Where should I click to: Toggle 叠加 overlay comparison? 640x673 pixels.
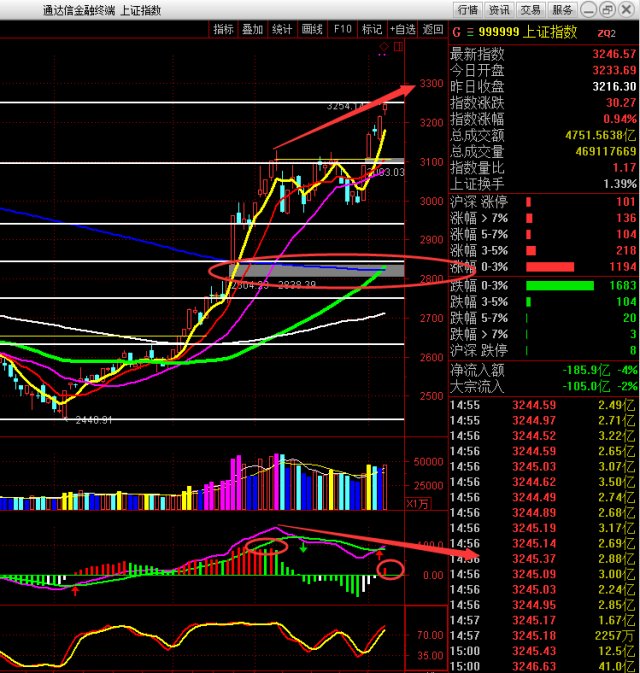[253, 29]
